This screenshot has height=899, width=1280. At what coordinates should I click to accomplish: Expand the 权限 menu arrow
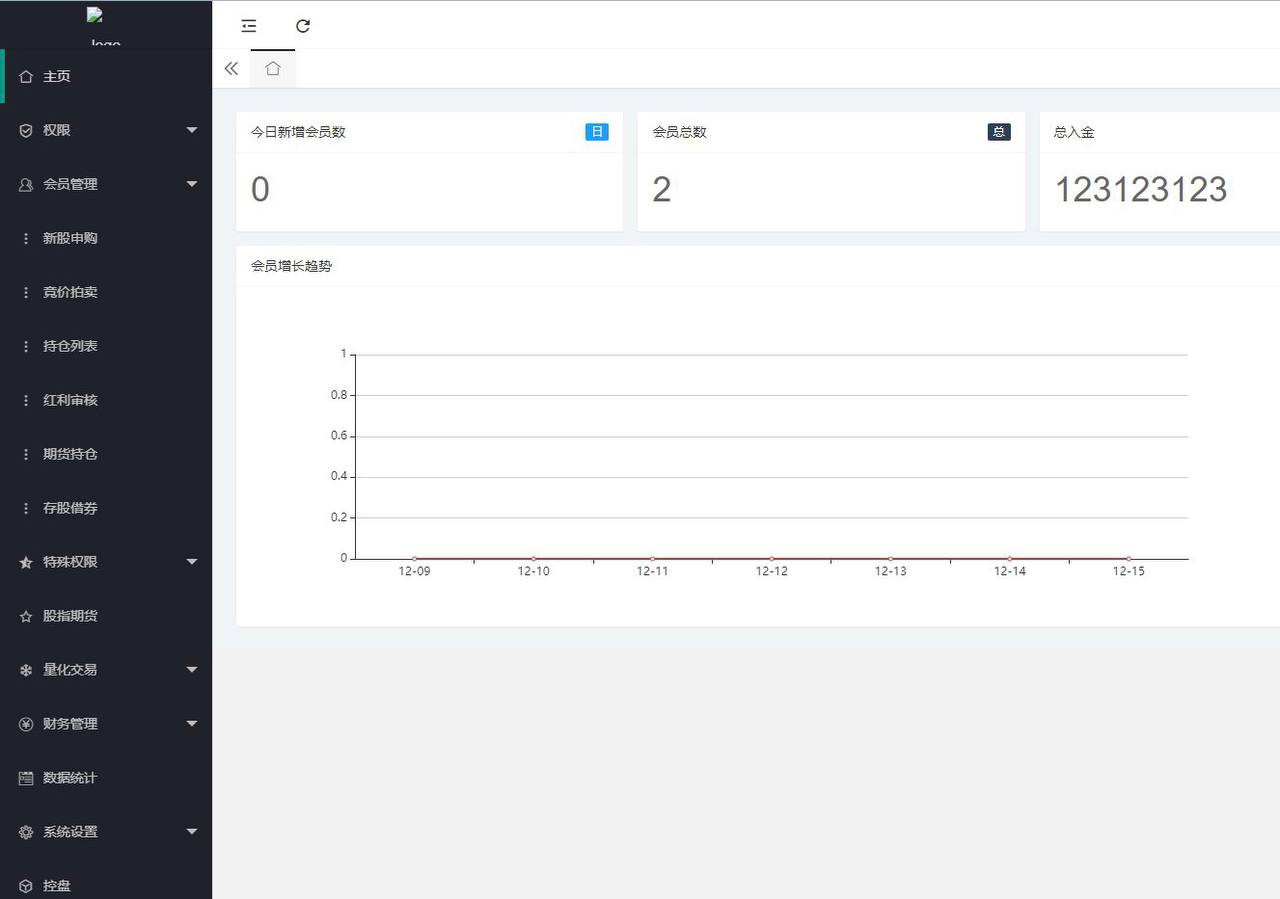(x=192, y=130)
